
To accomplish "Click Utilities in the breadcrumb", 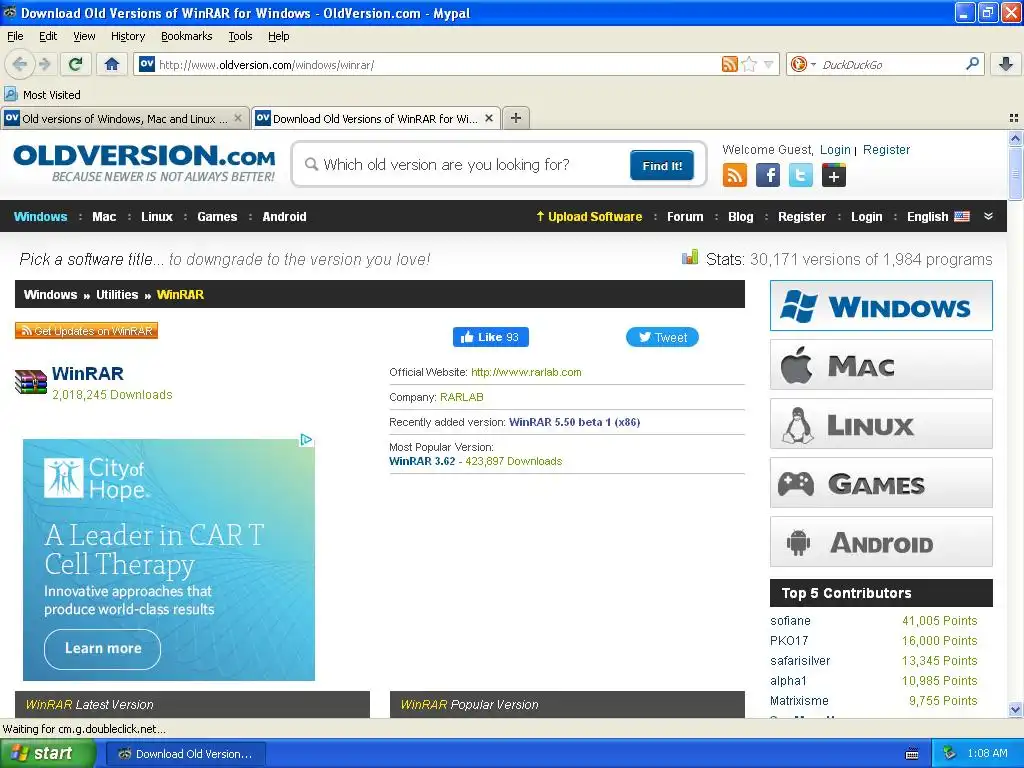I will [x=117, y=295].
